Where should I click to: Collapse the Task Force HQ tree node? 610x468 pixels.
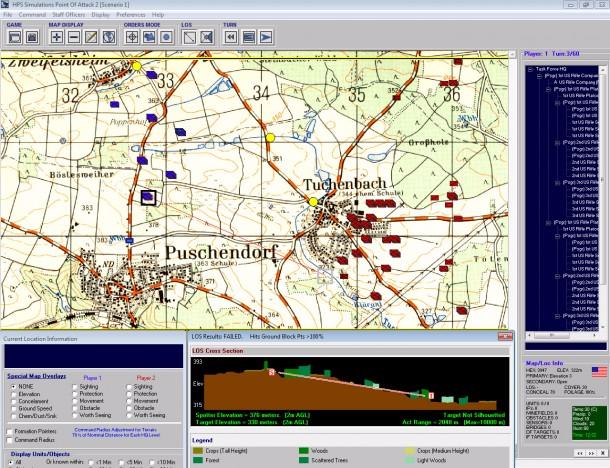tap(530, 69)
